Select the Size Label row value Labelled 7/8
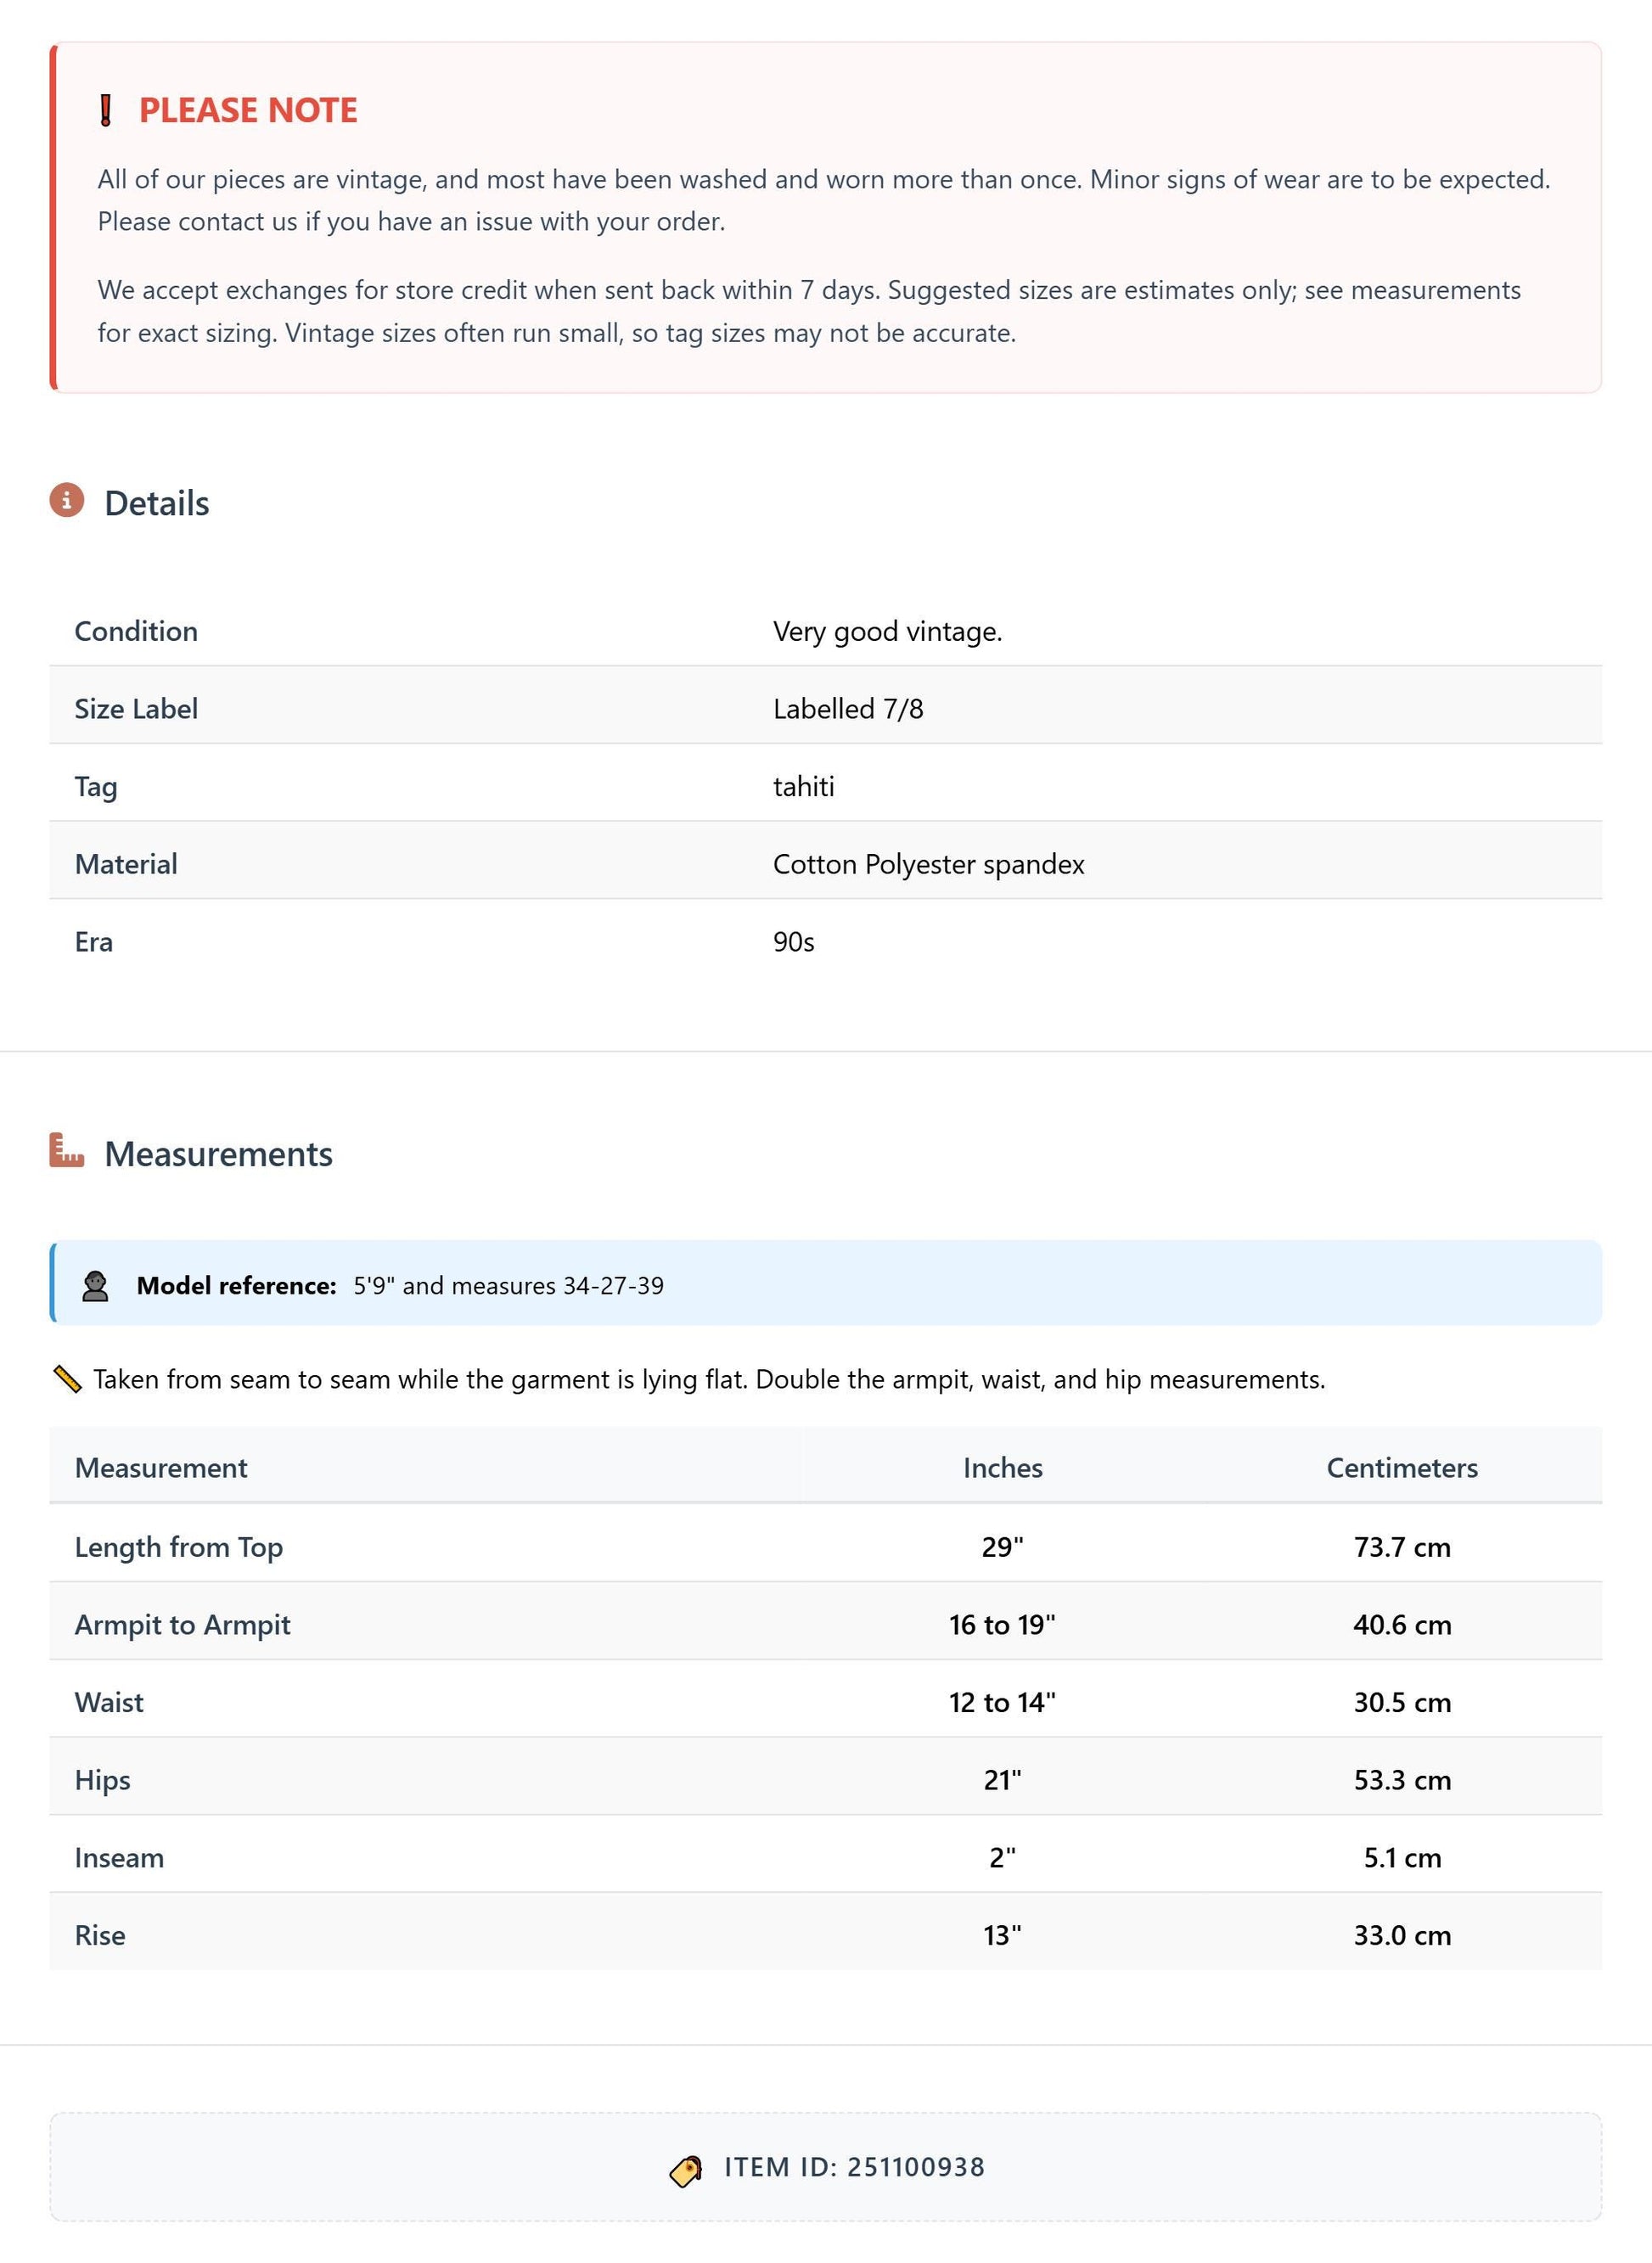 (848, 709)
